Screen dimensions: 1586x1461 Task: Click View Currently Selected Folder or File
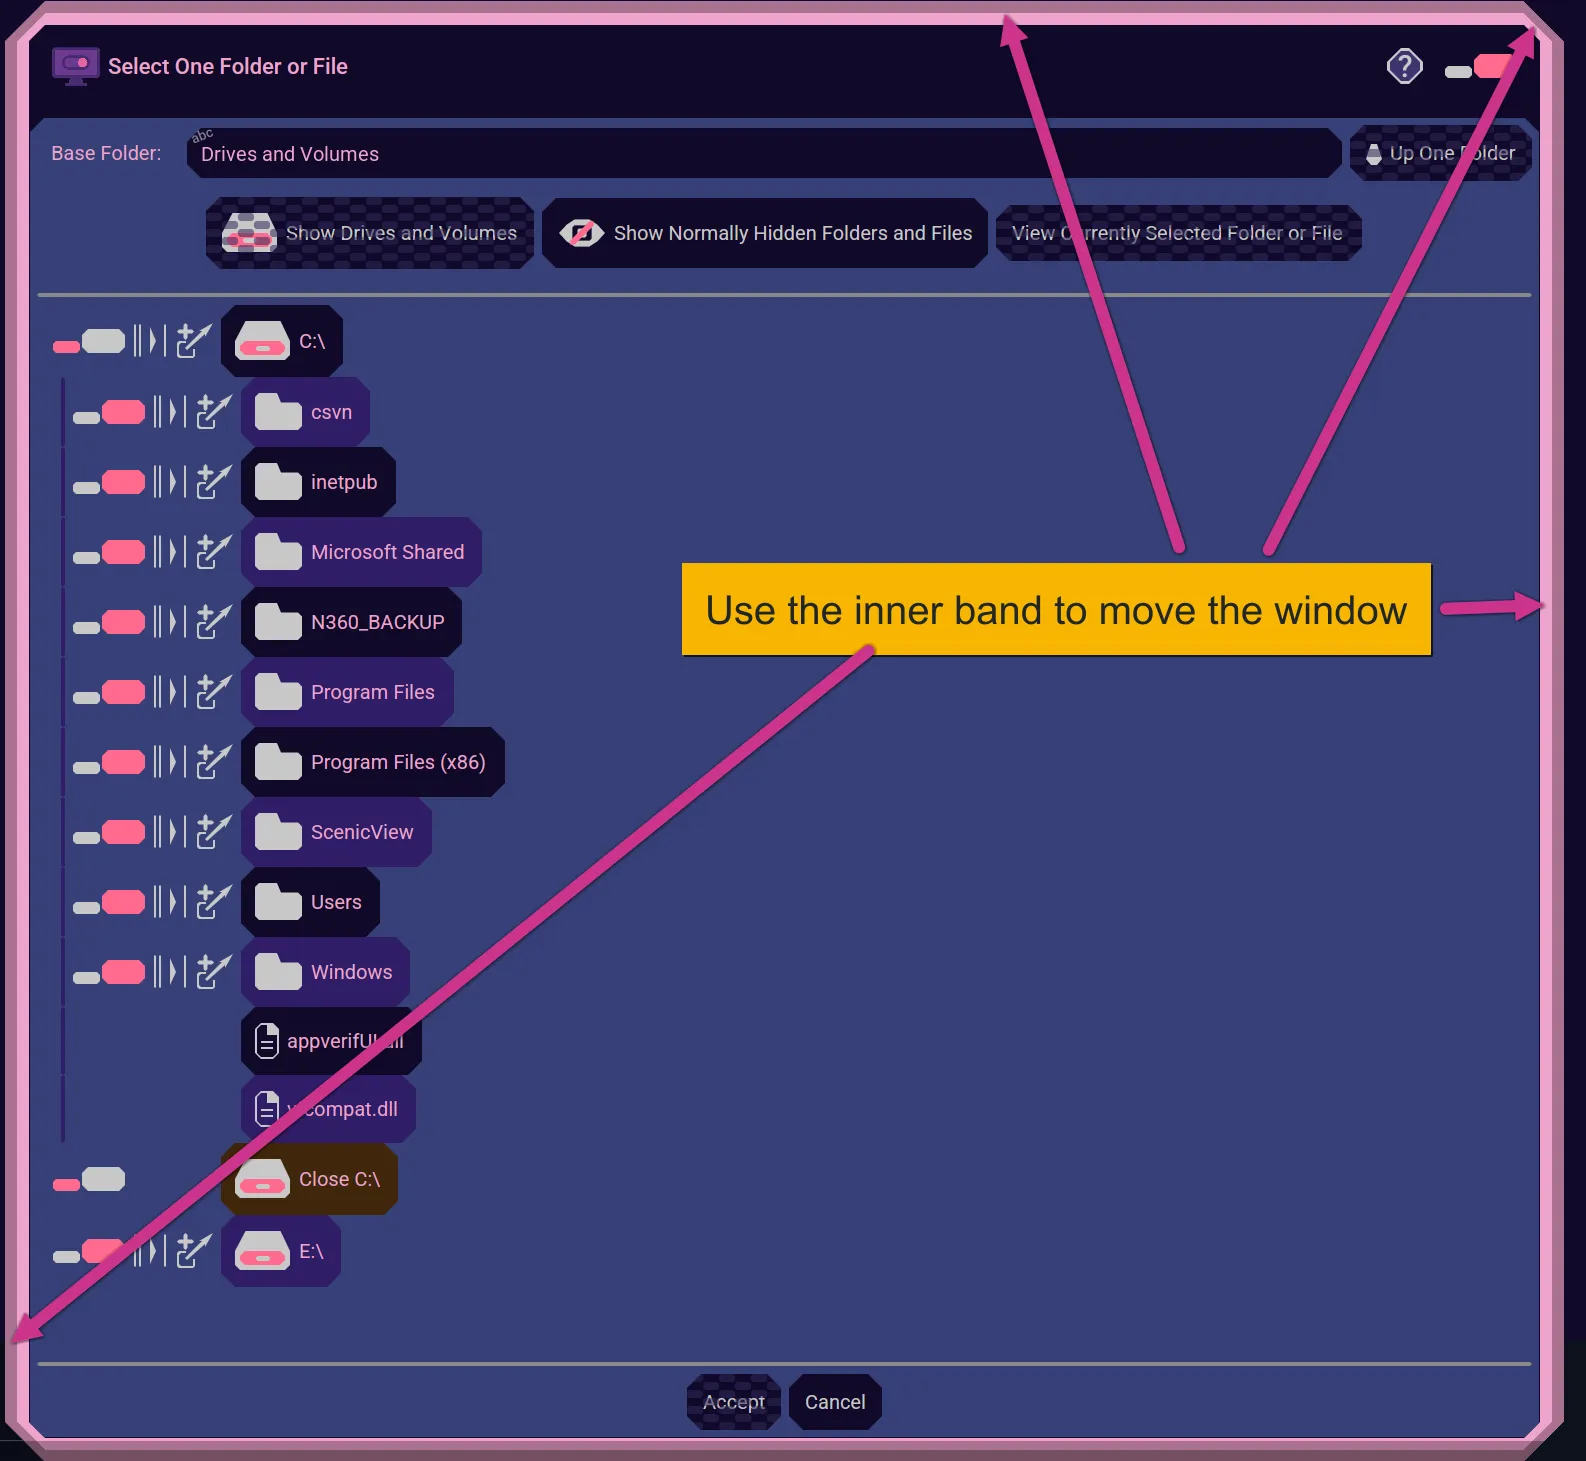tap(1178, 233)
